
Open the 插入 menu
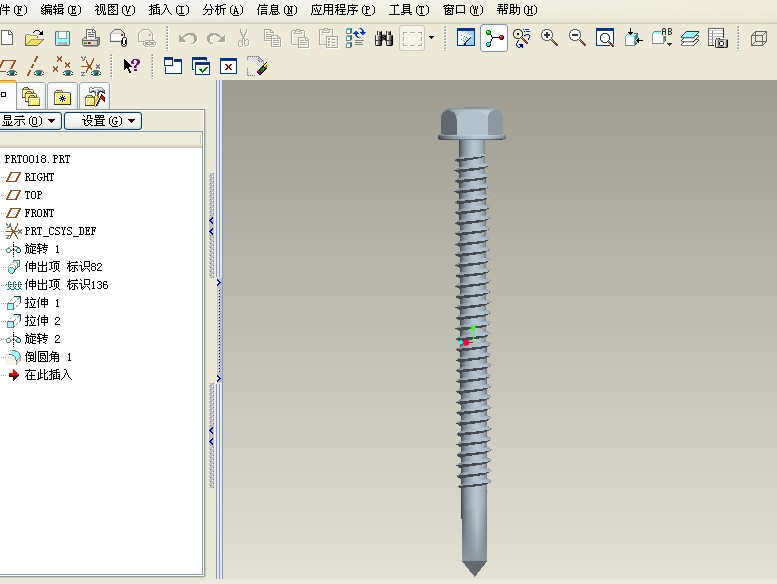[168, 10]
